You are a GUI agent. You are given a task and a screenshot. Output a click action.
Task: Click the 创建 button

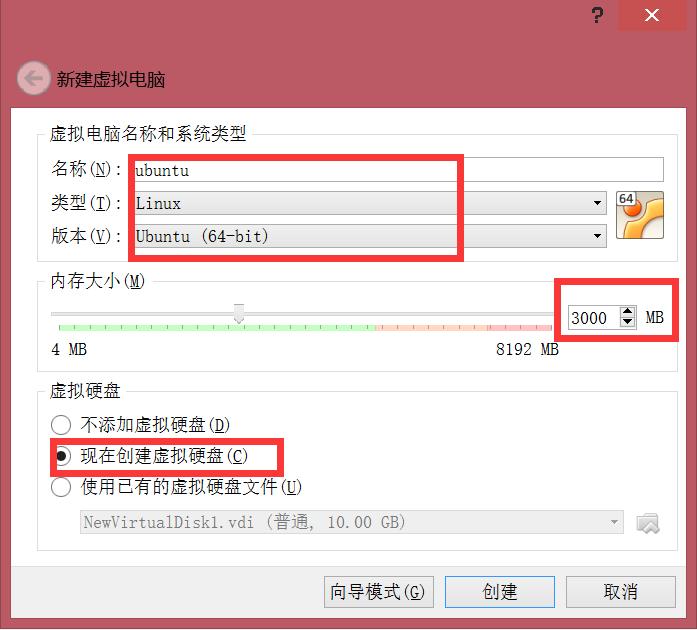pos(500,592)
